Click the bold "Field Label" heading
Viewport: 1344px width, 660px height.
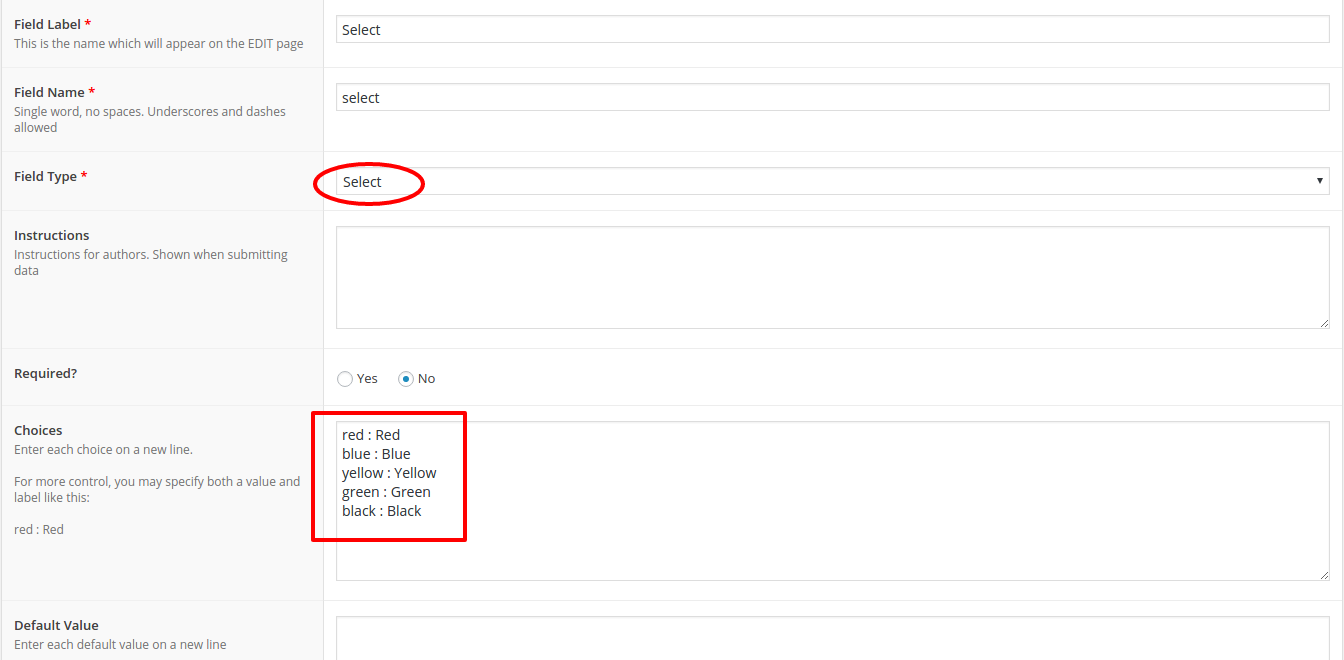tap(47, 24)
